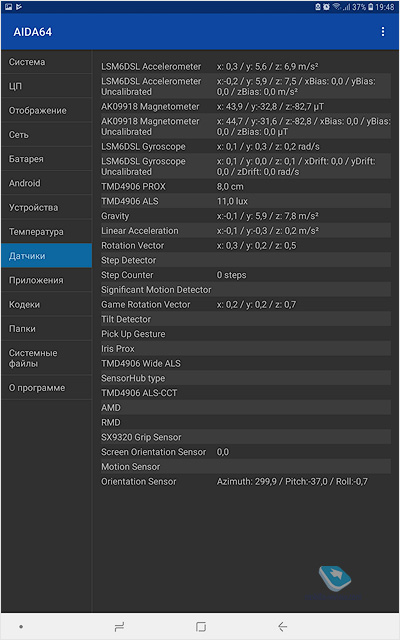Select the Step Counter row
The width and height of the screenshot is (400, 640).
click(x=246, y=275)
